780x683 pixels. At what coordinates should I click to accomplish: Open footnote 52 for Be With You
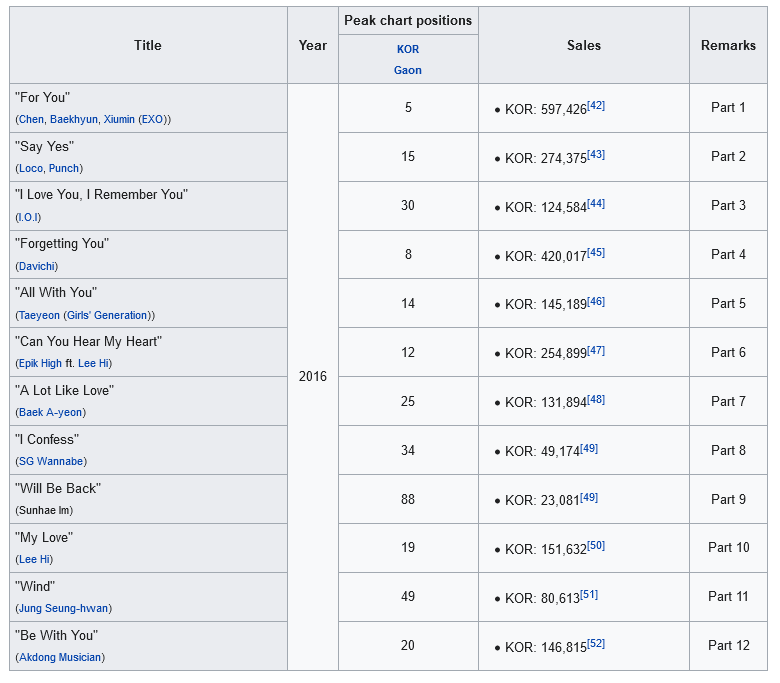pyautogui.click(x=596, y=643)
